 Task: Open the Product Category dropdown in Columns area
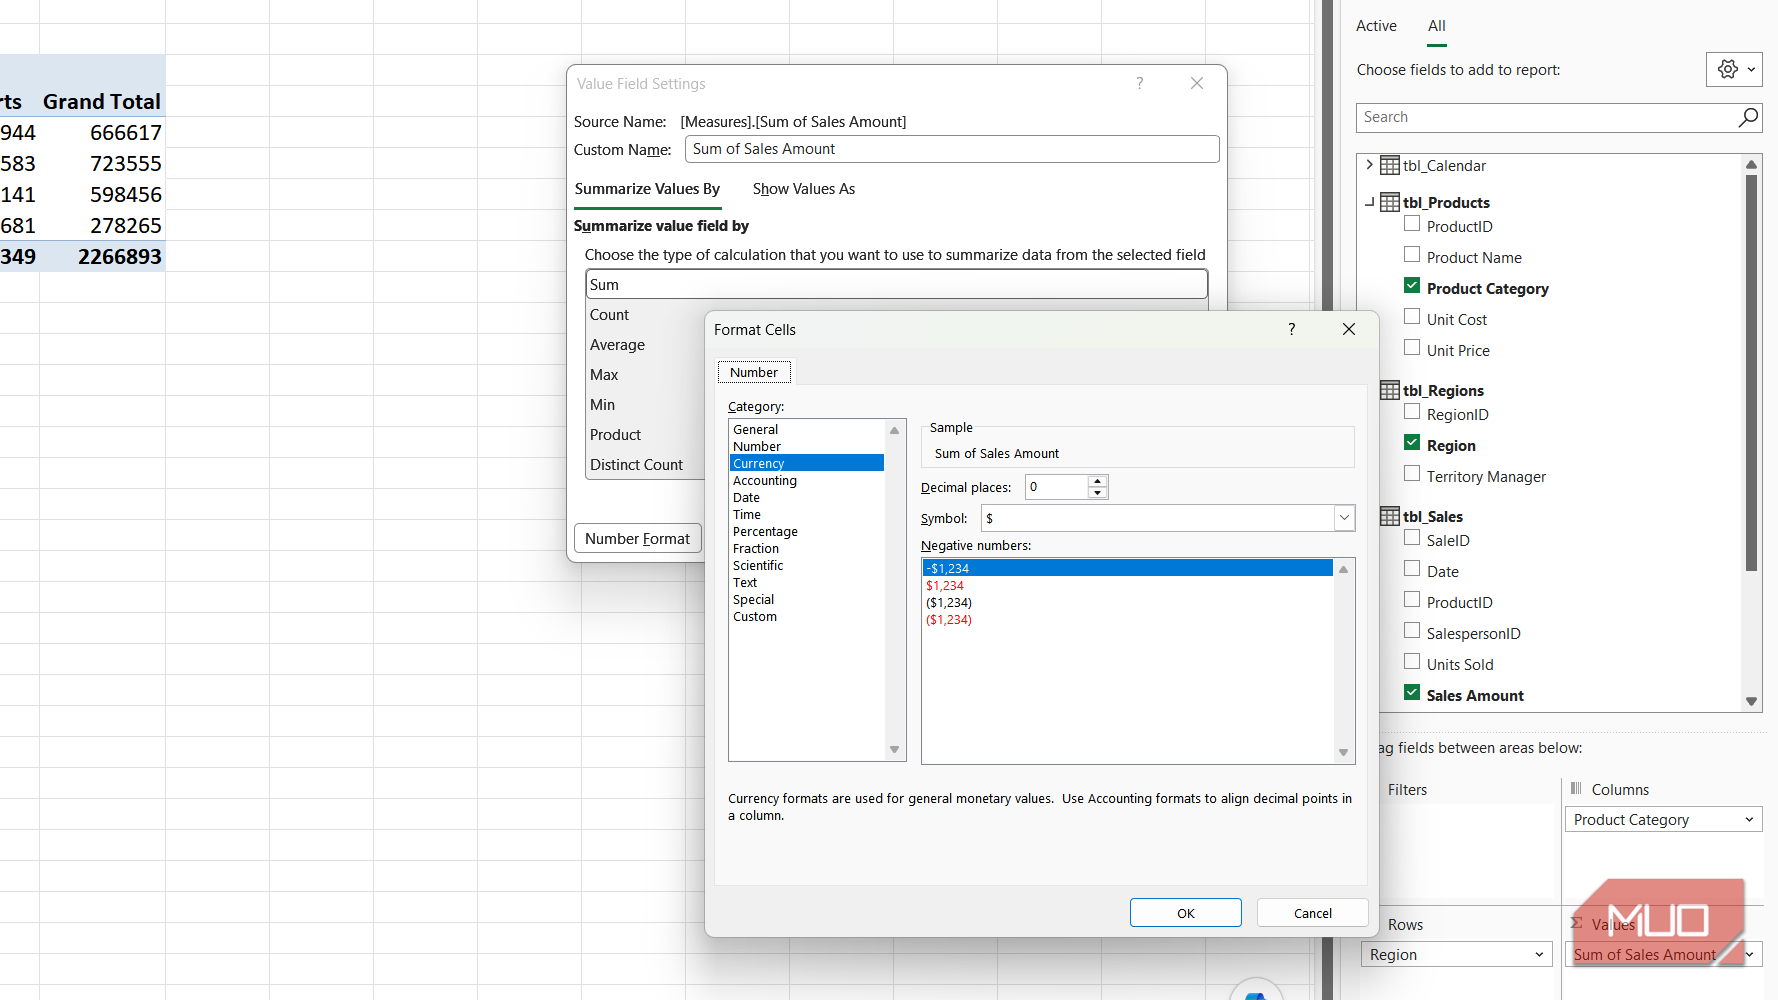1749,819
